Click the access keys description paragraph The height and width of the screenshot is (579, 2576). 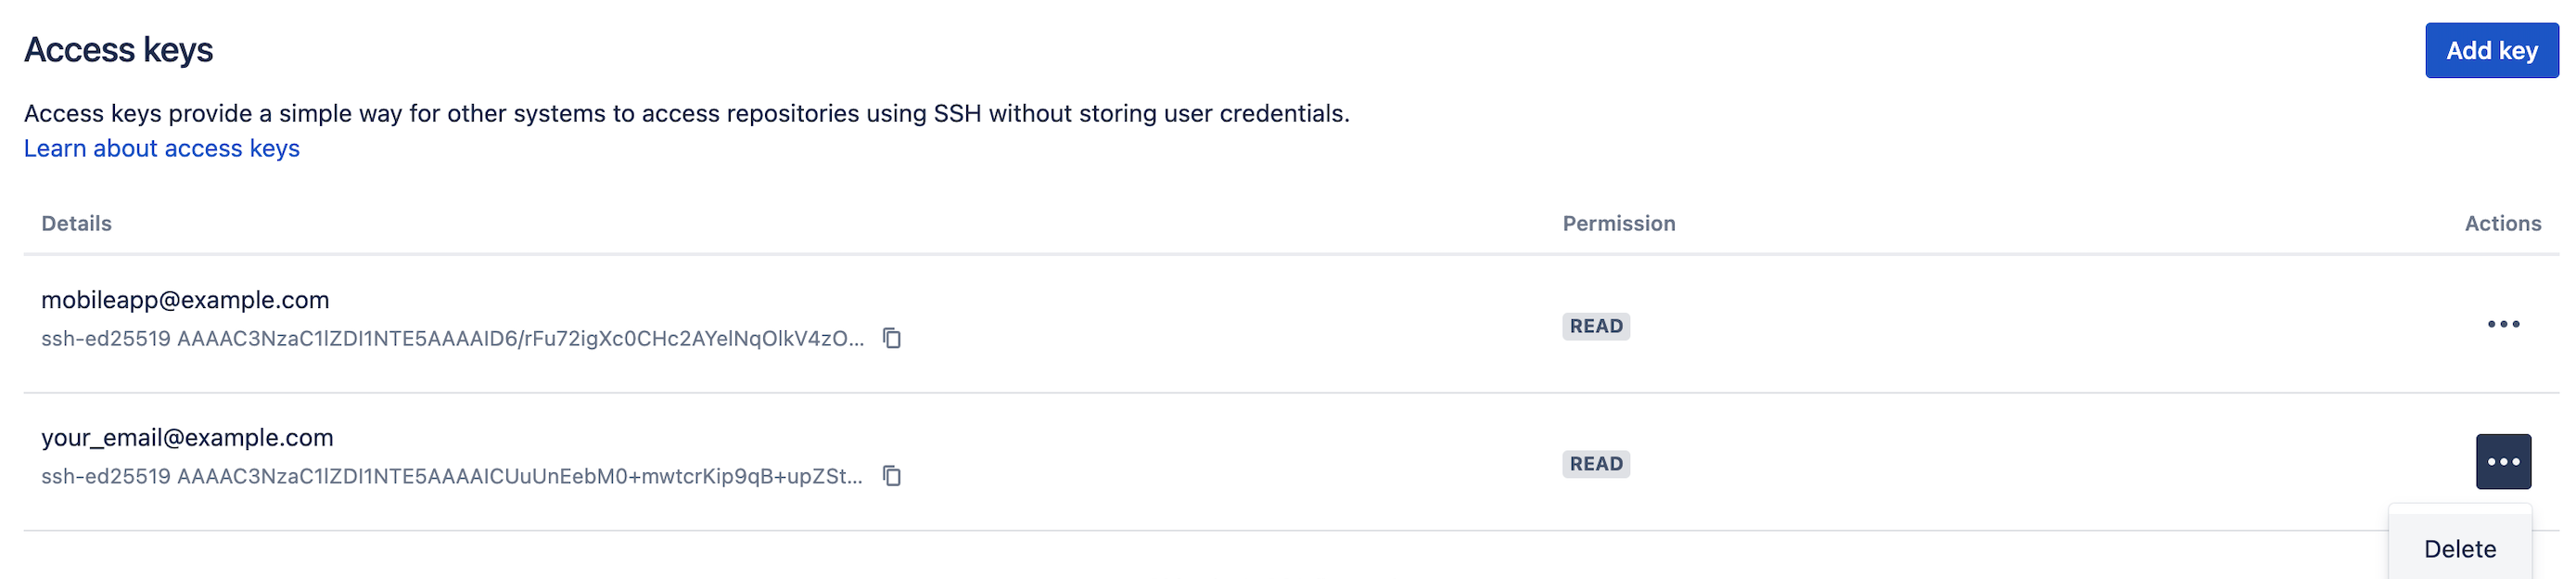click(687, 113)
